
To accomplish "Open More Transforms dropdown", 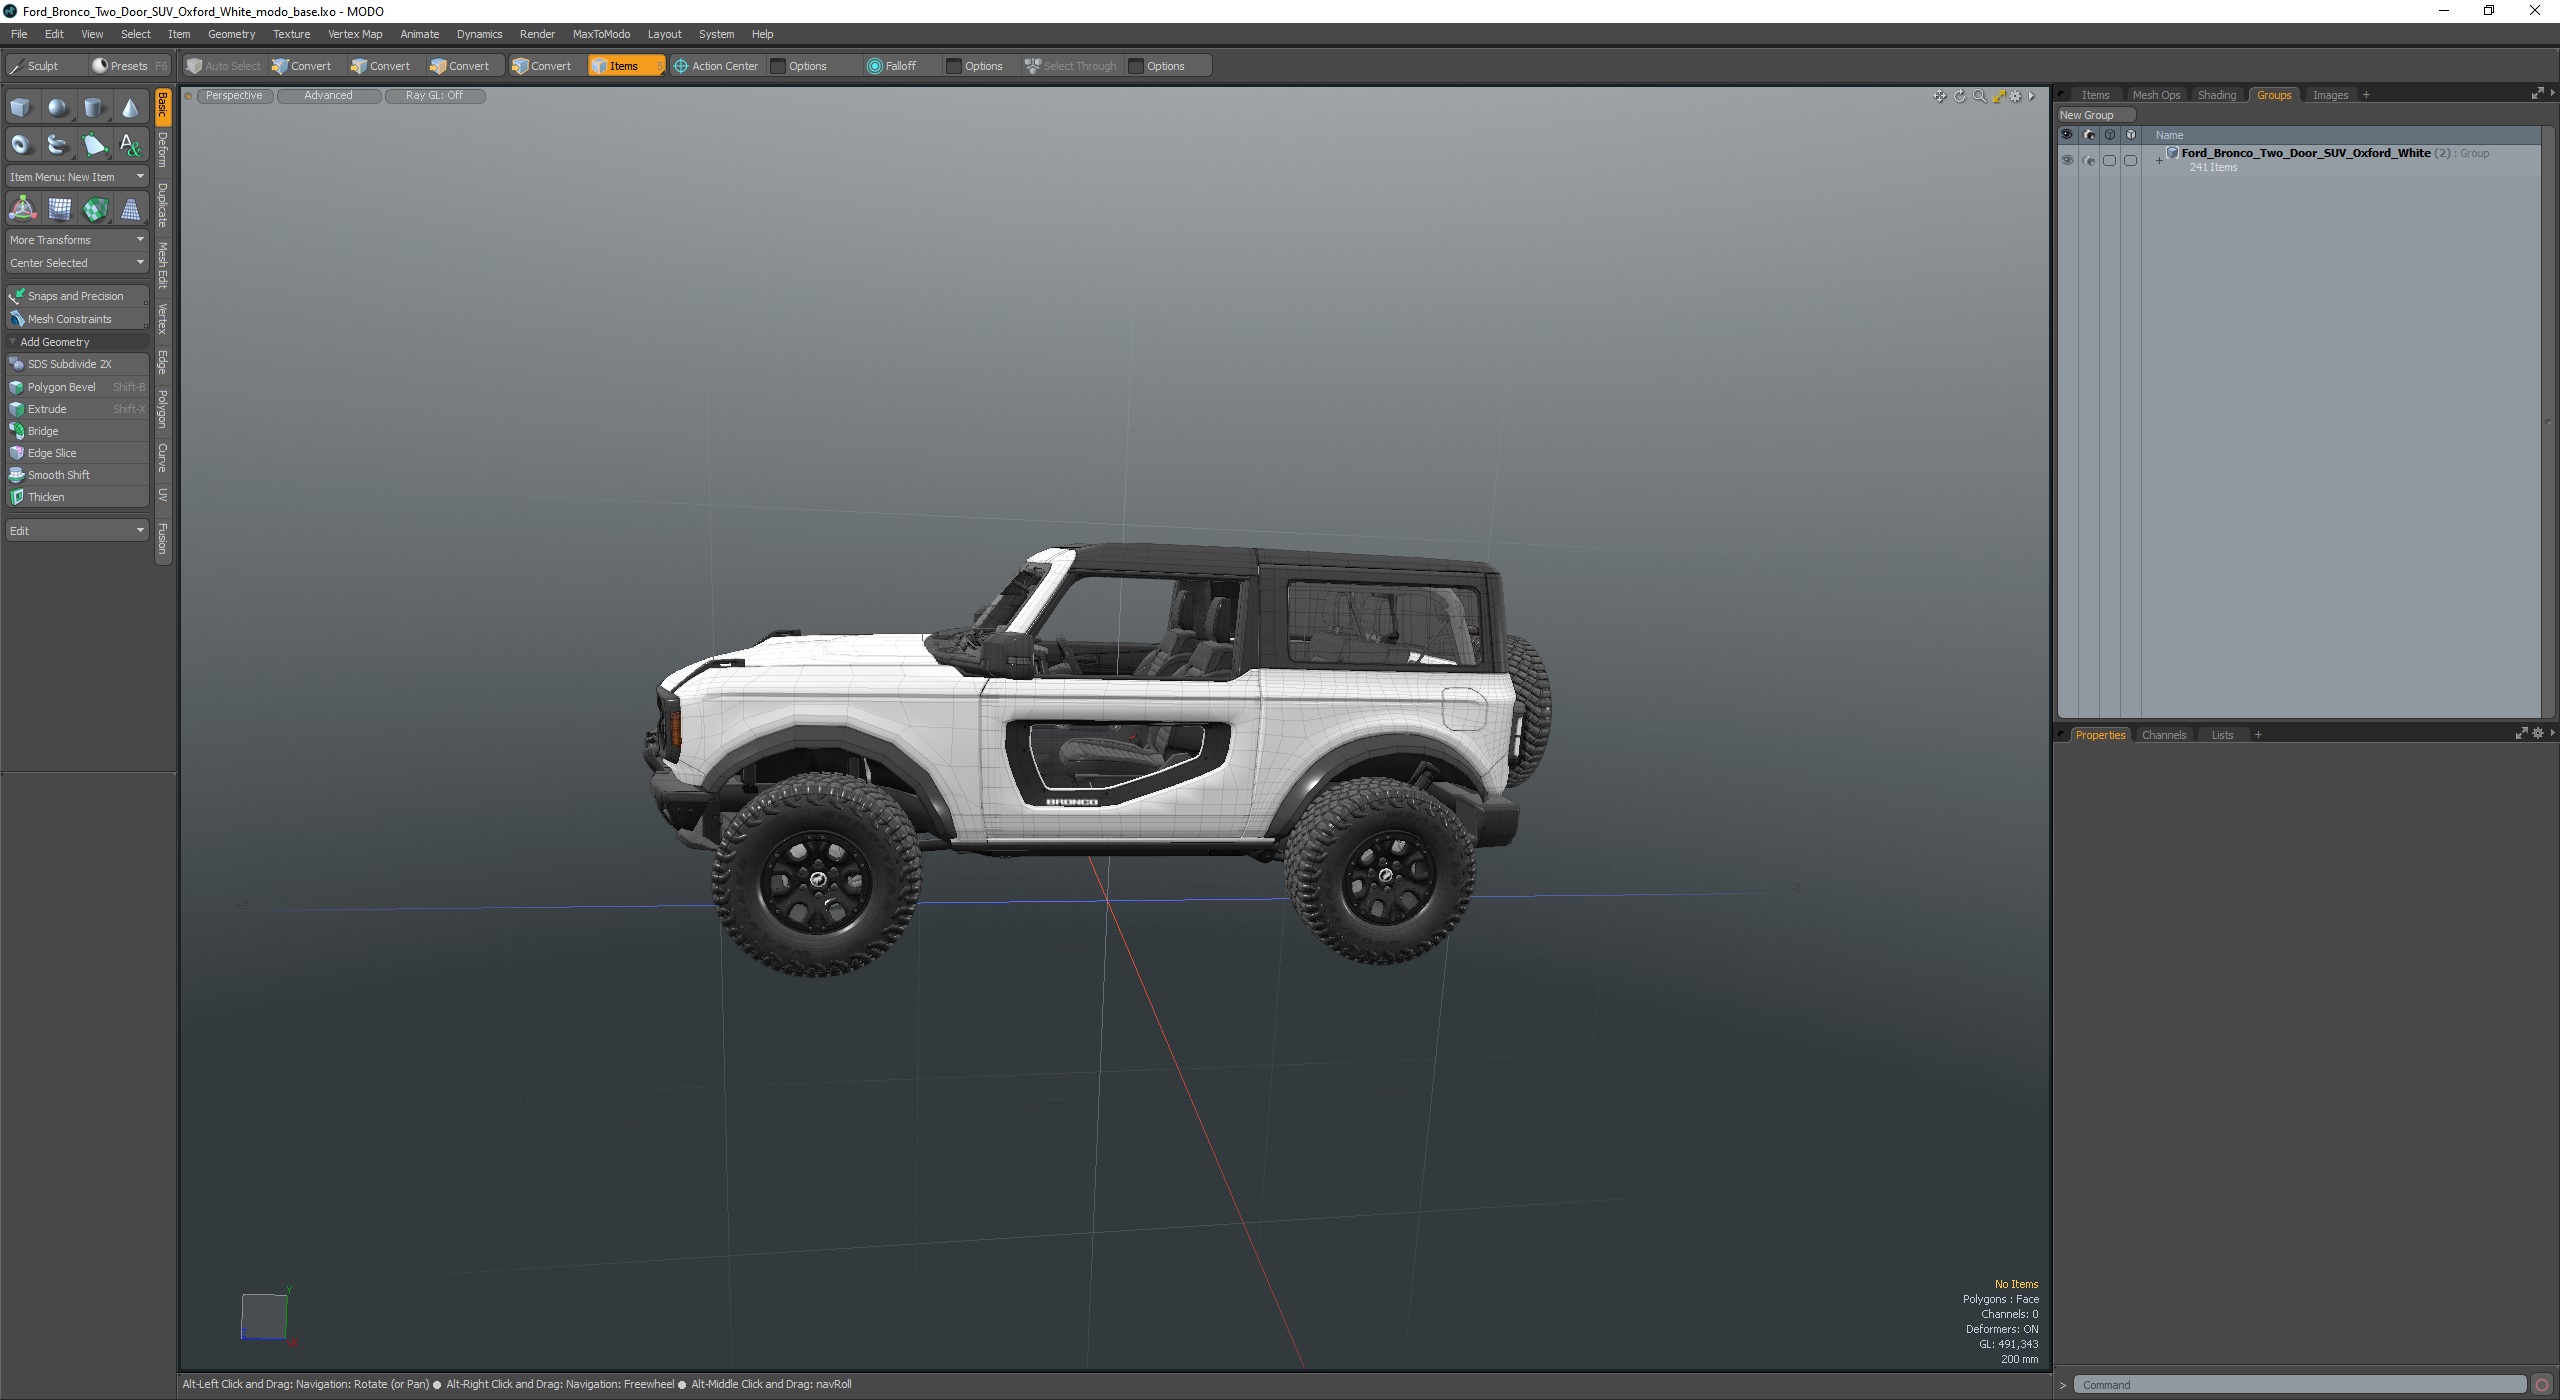I will [x=77, y=240].
